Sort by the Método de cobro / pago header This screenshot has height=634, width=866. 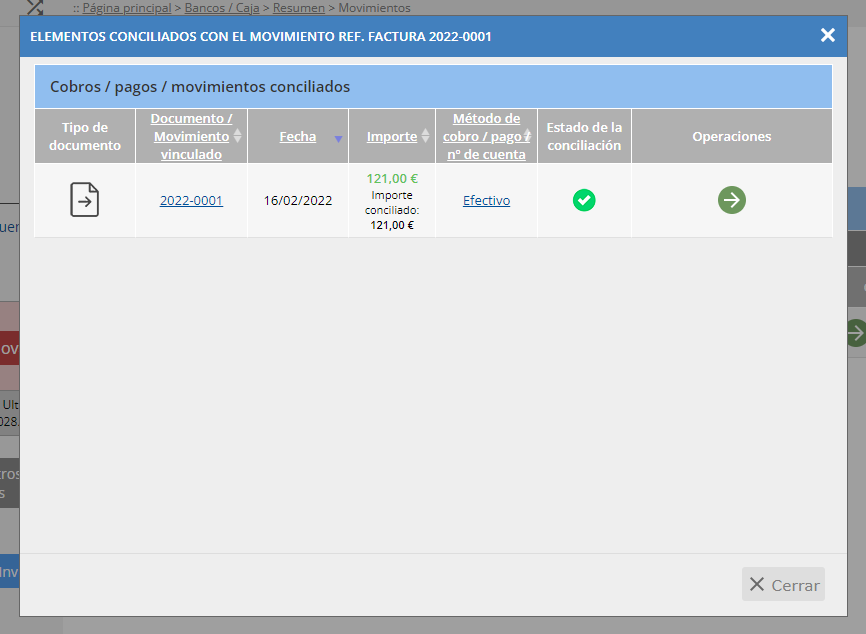(484, 136)
